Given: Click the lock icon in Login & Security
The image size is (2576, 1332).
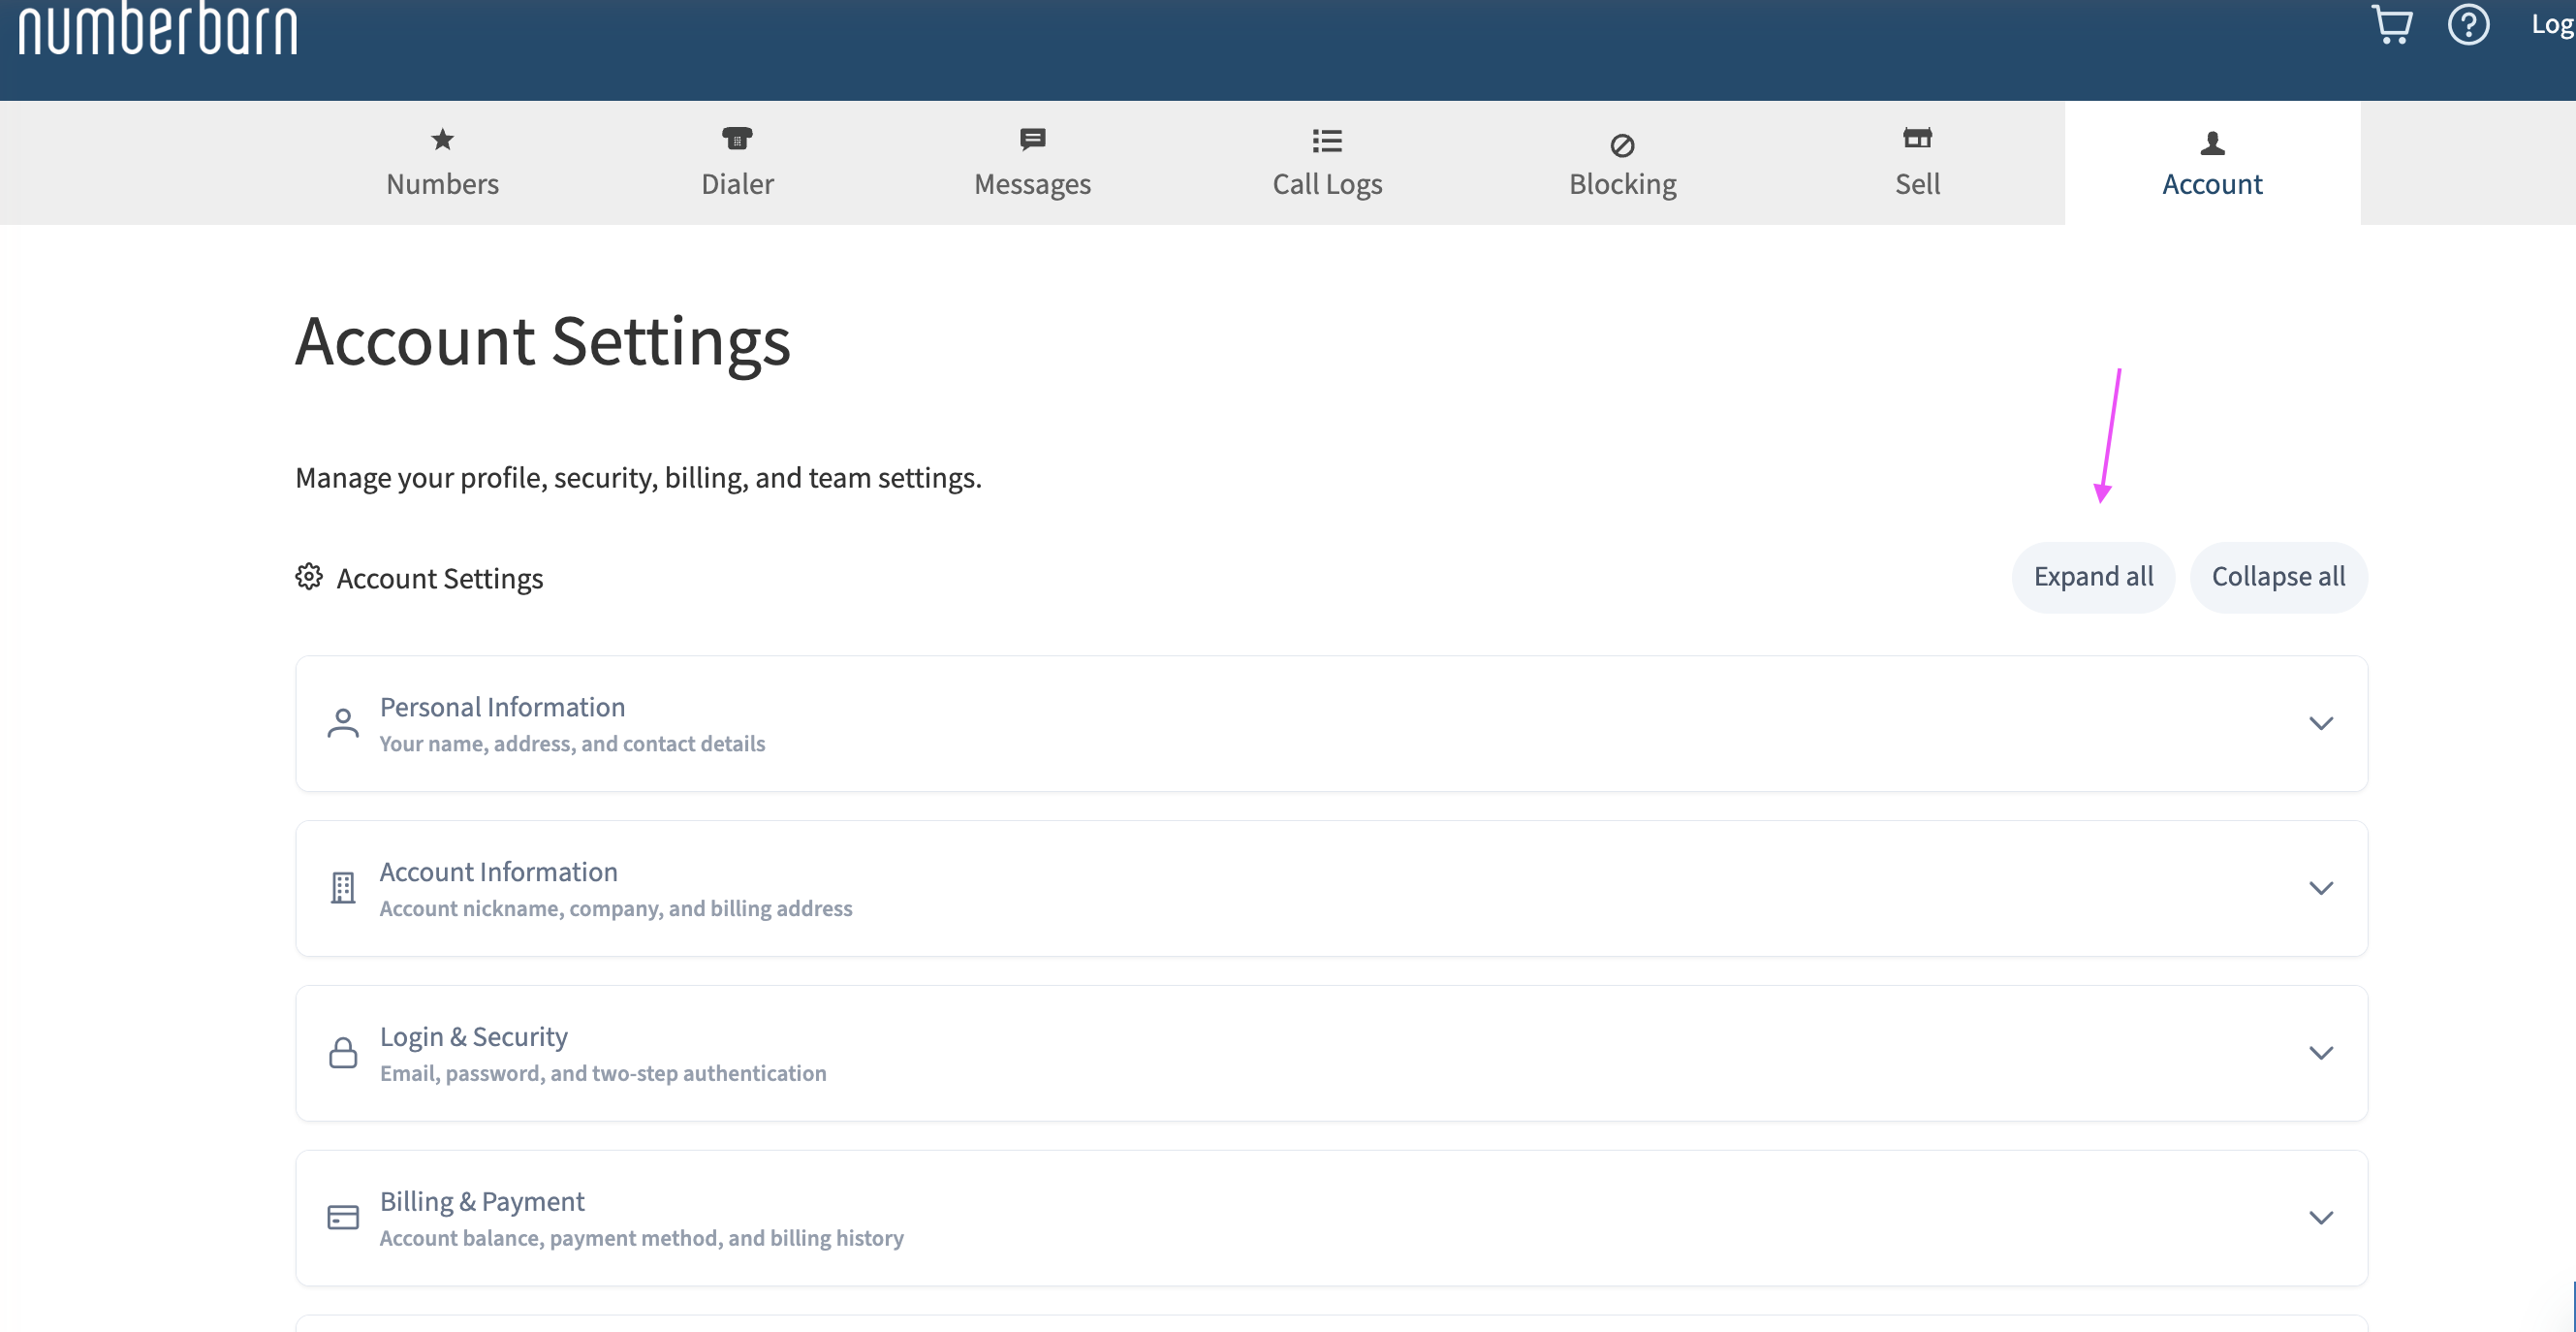Looking at the screenshot, I should click(x=343, y=1052).
